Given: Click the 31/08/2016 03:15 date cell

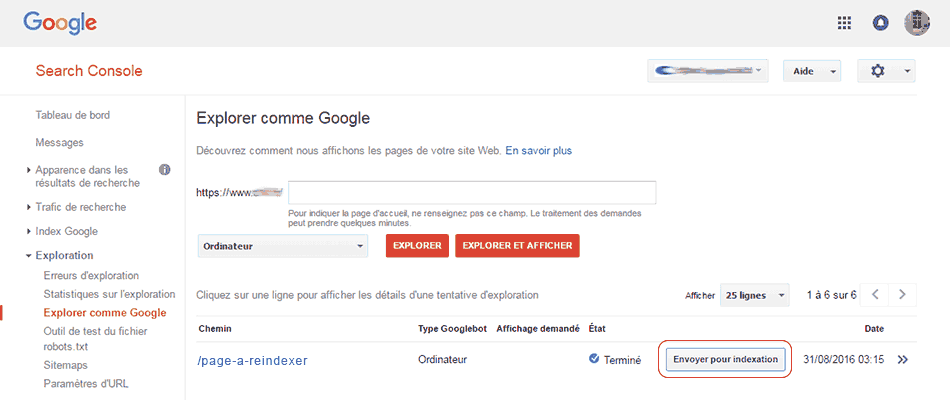Looking at the screenshot, I should [x=844, y=359].
